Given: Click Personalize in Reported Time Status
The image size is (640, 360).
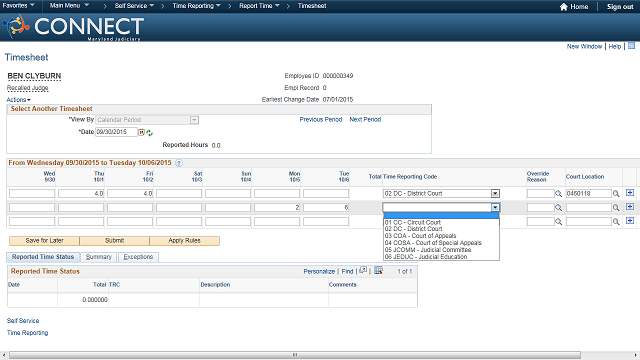Looking at the screenshot, I should coord(319,271).
